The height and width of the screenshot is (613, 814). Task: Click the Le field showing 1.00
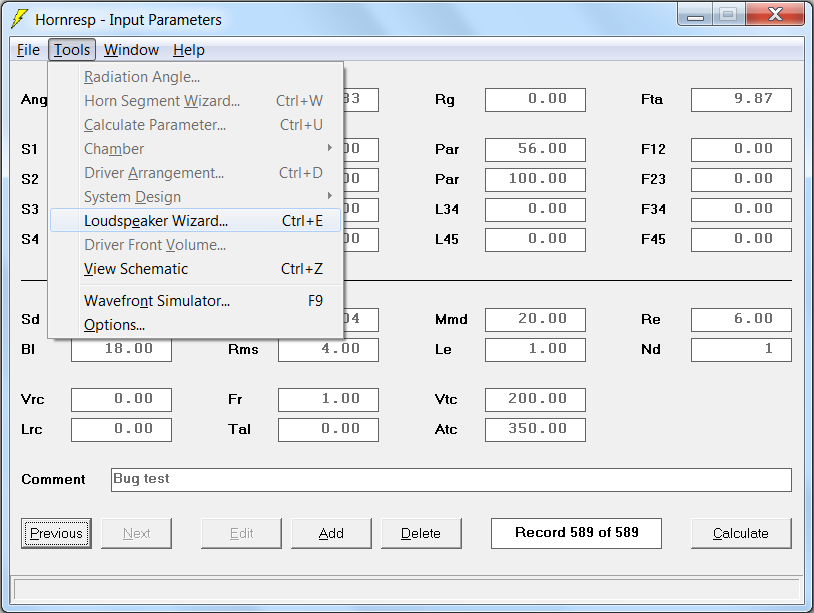click(535, 350)
